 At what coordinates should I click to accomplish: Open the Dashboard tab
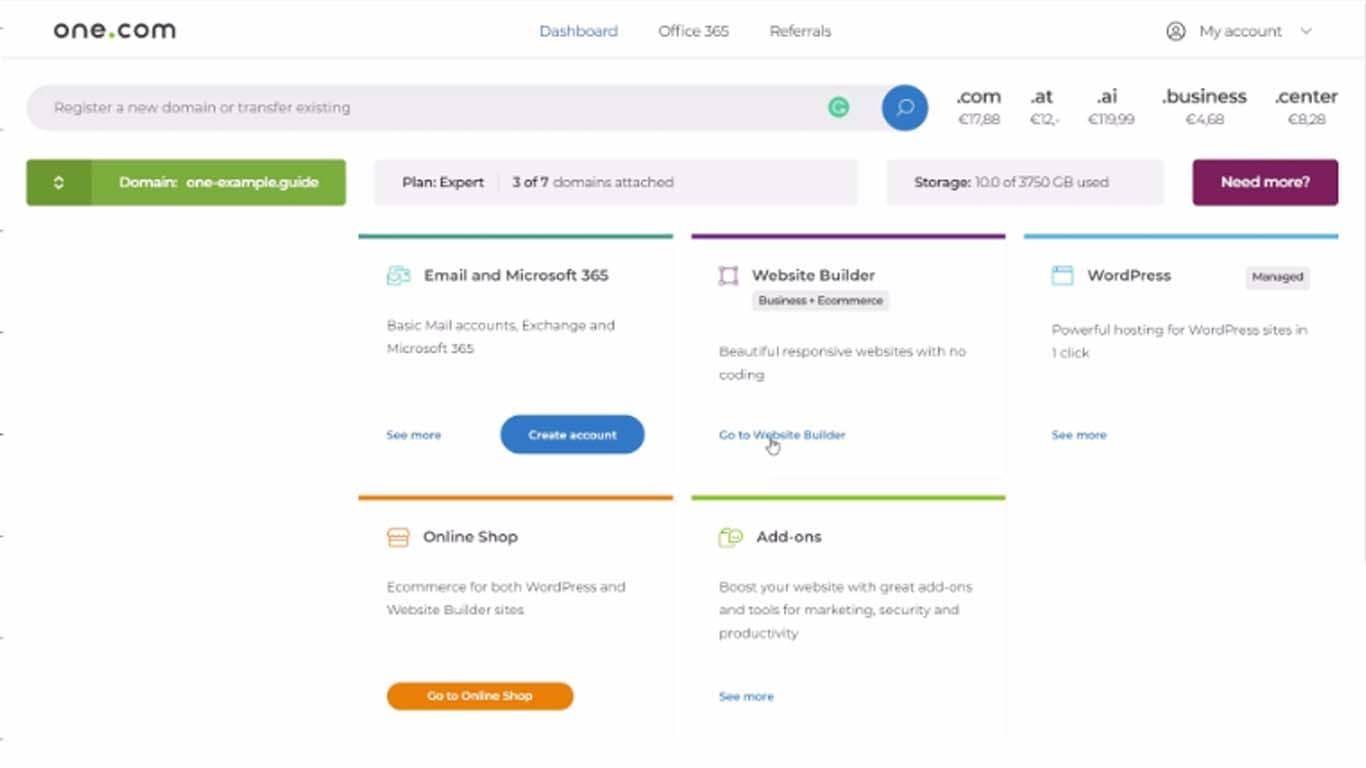578,31
